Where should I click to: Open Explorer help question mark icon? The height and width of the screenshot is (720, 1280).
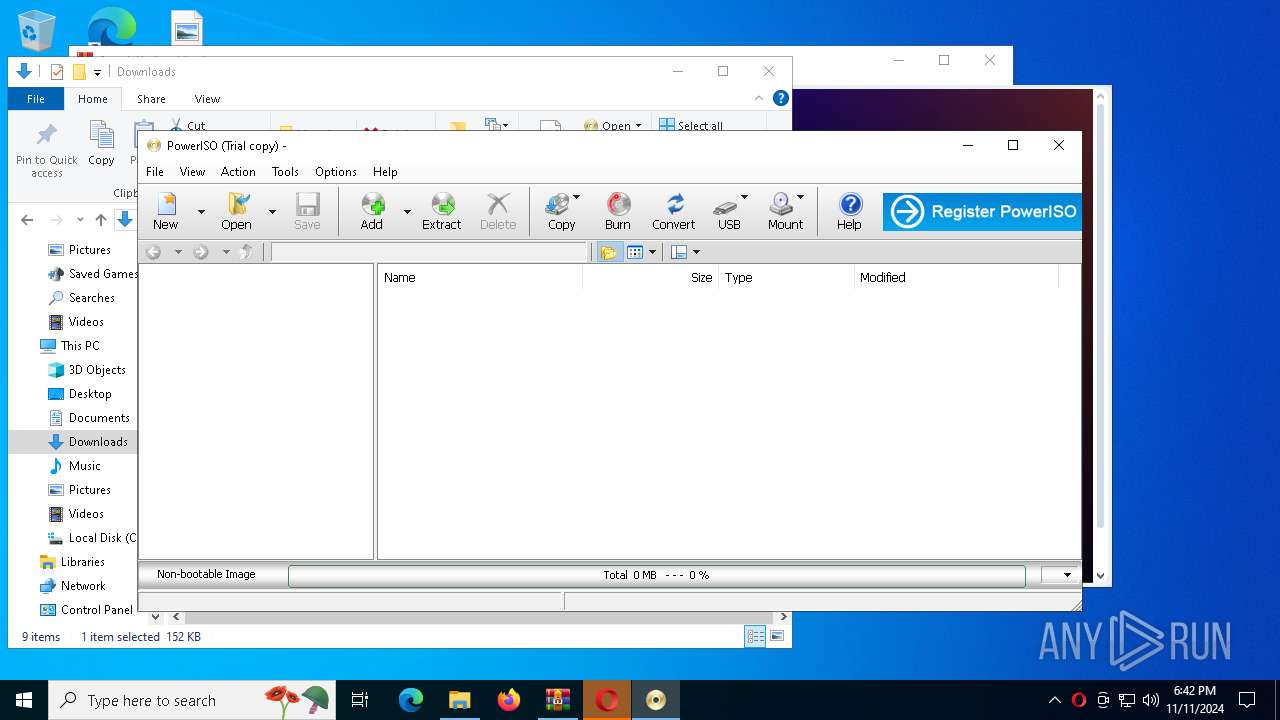point(781,98)
